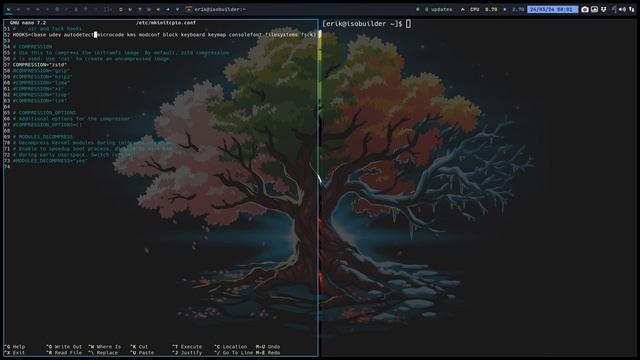Click the camera screenshot tray icon
The height and width of the screenshot is (360, 640).
pos(584,9)
